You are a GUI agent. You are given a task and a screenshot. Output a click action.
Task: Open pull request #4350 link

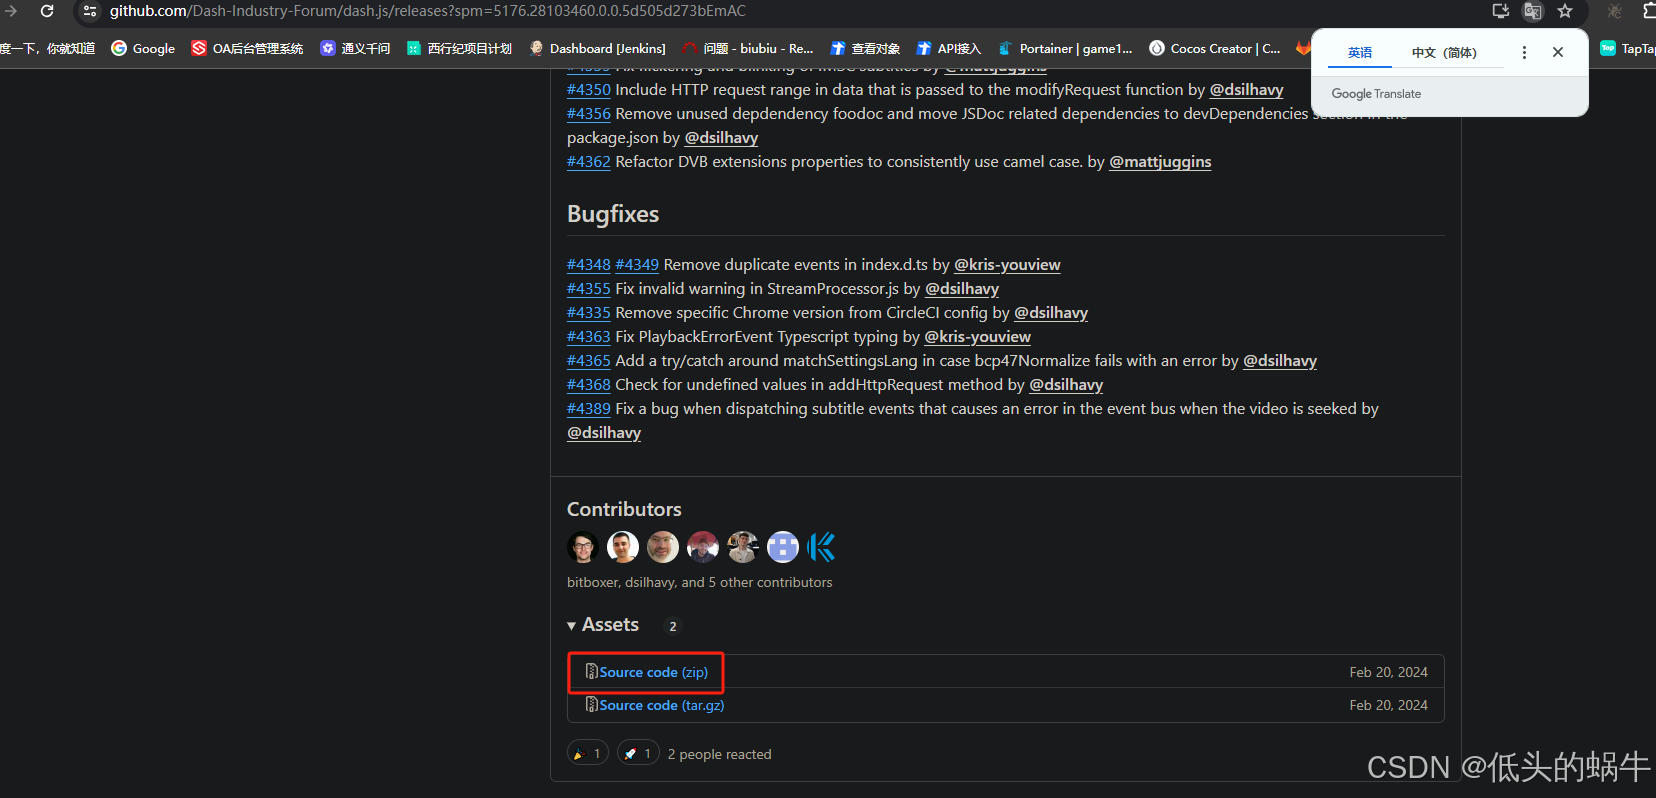click(588, 90)
